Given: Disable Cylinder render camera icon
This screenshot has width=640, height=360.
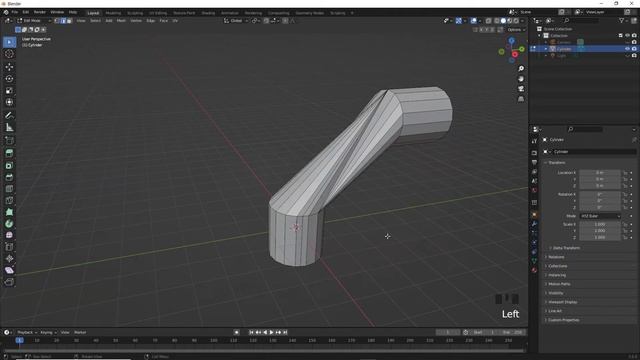Looking at the screenshot, I should click(x=634, y=49).
